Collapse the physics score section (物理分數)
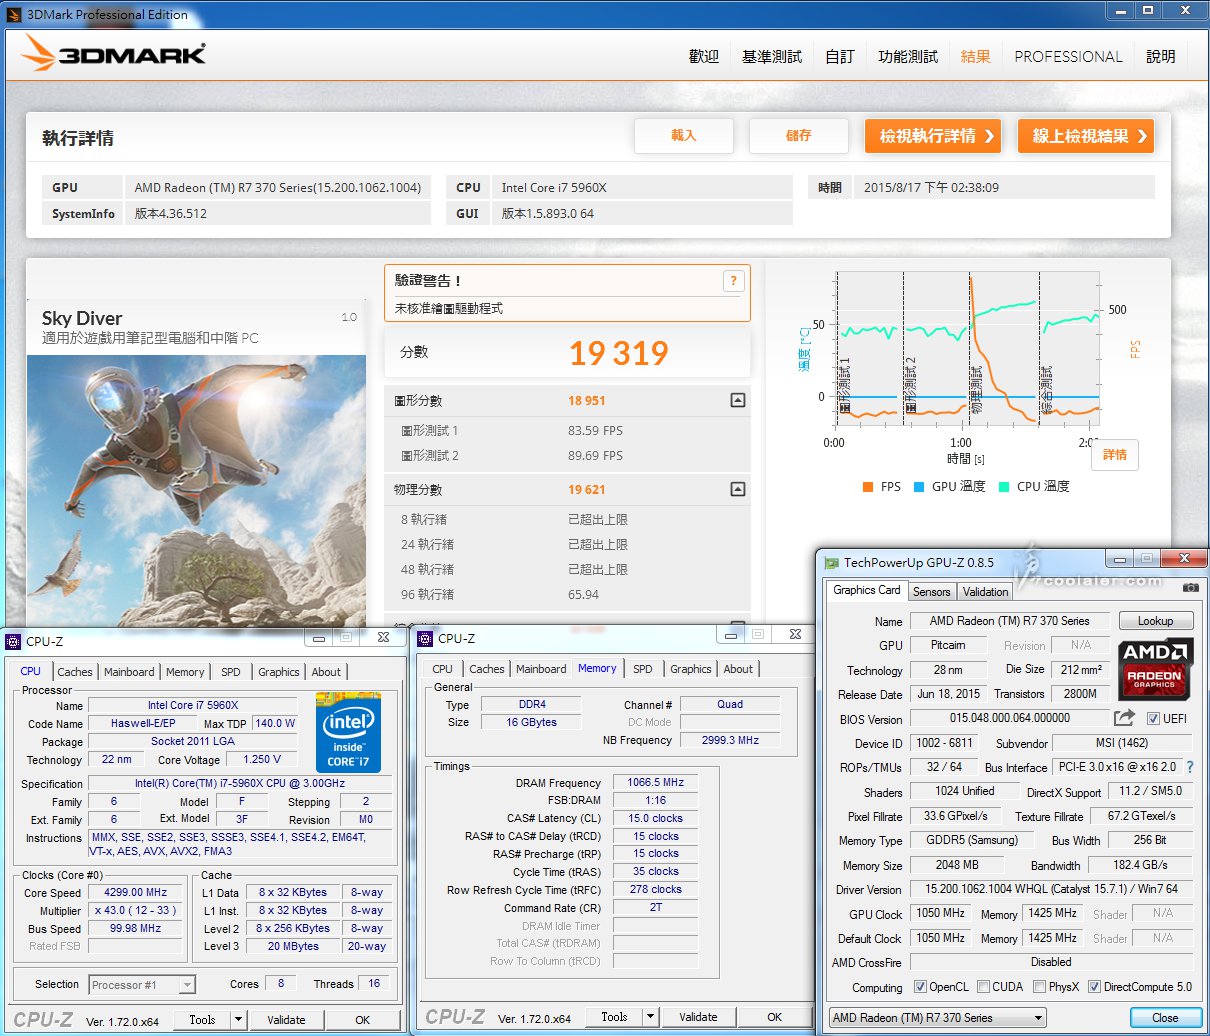 (737, 489)
